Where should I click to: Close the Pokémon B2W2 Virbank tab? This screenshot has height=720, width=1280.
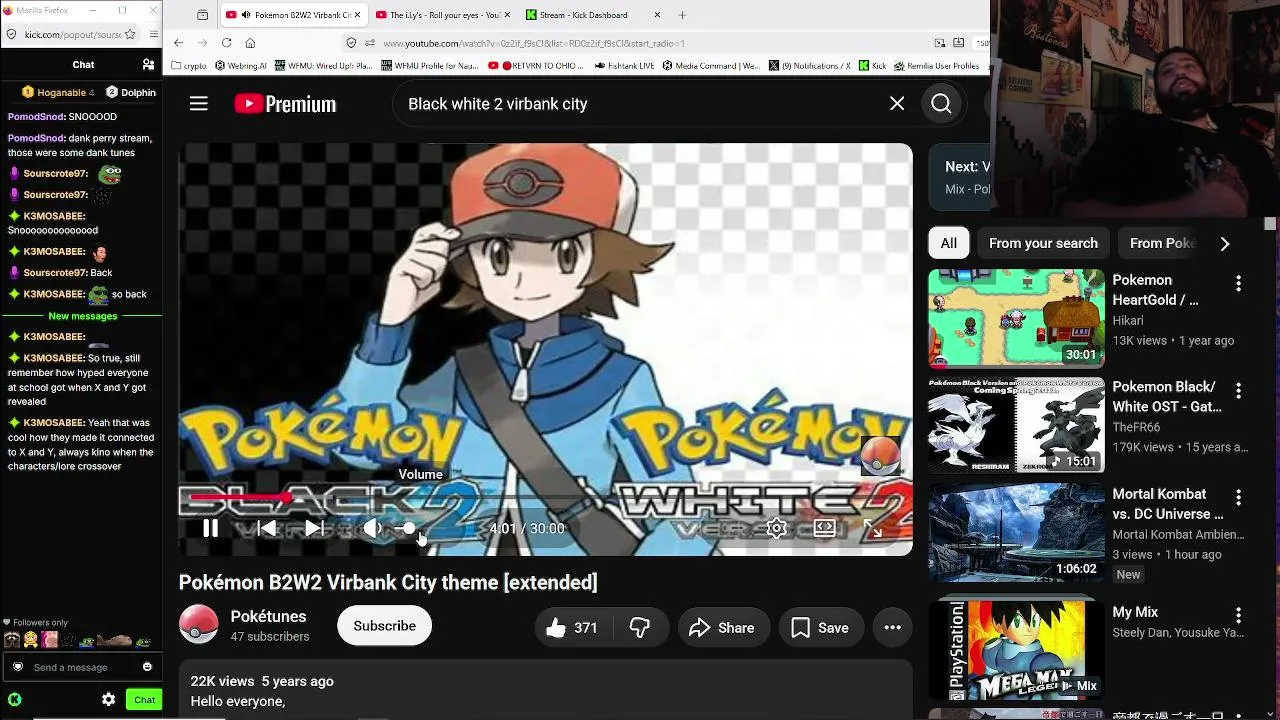356,15
